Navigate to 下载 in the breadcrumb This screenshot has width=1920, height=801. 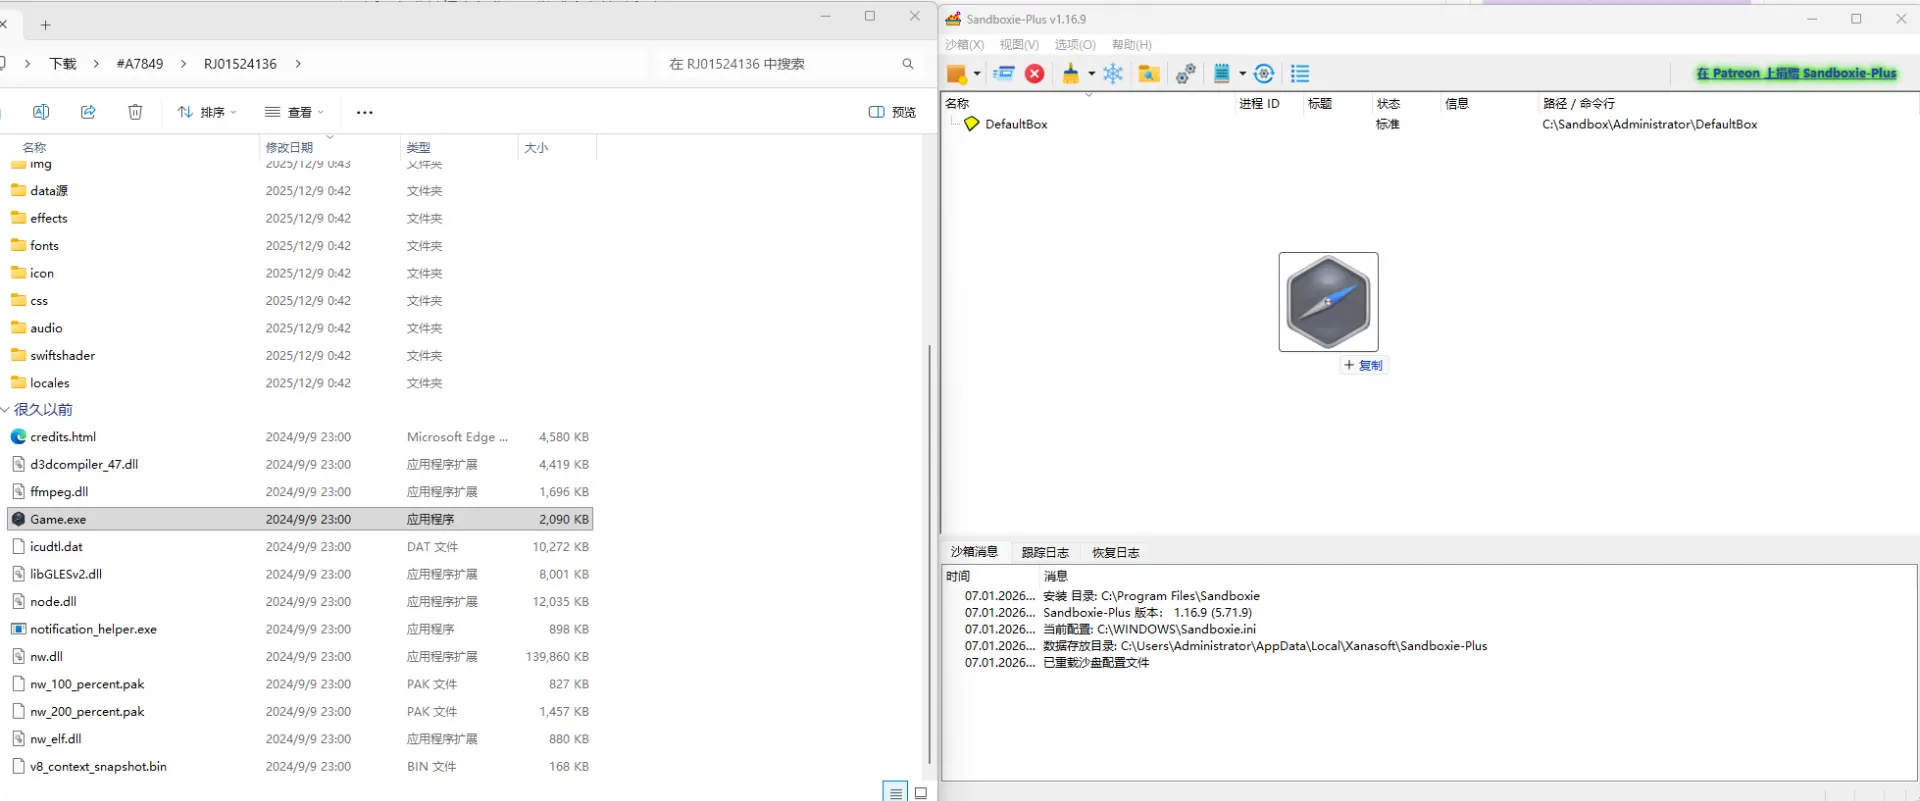[63, 64]
